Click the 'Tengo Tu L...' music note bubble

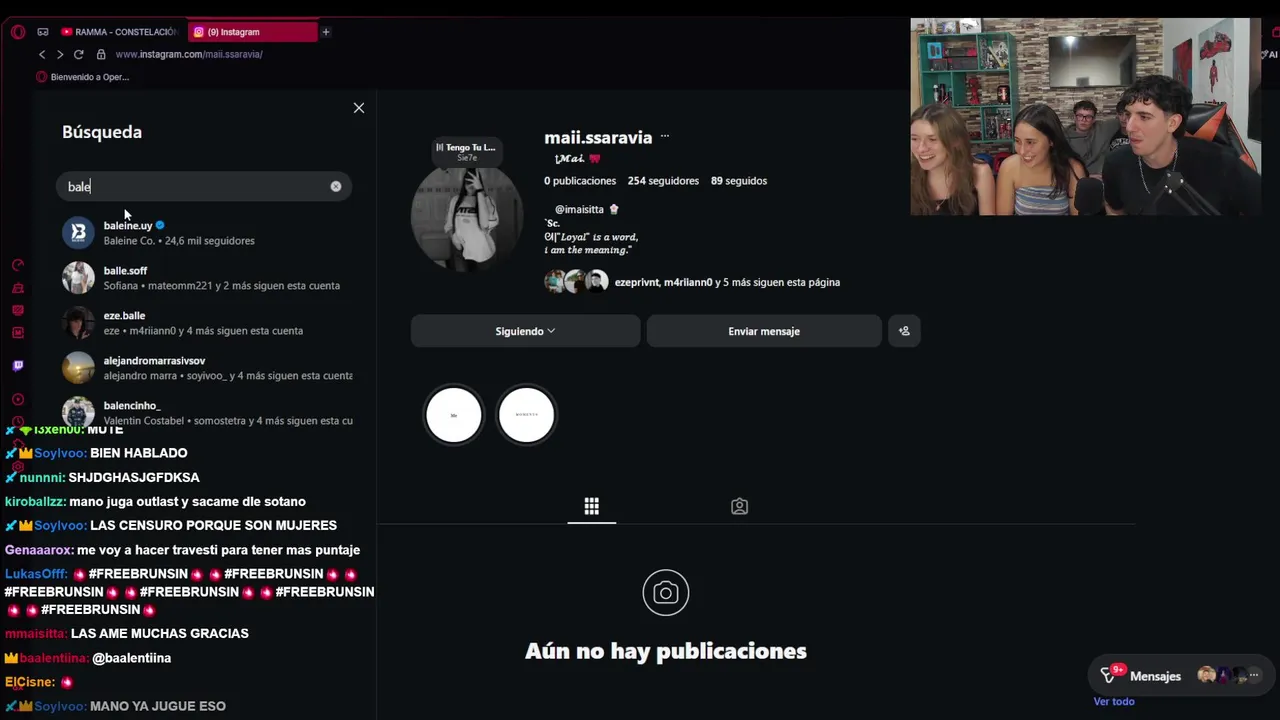[467, 152]
